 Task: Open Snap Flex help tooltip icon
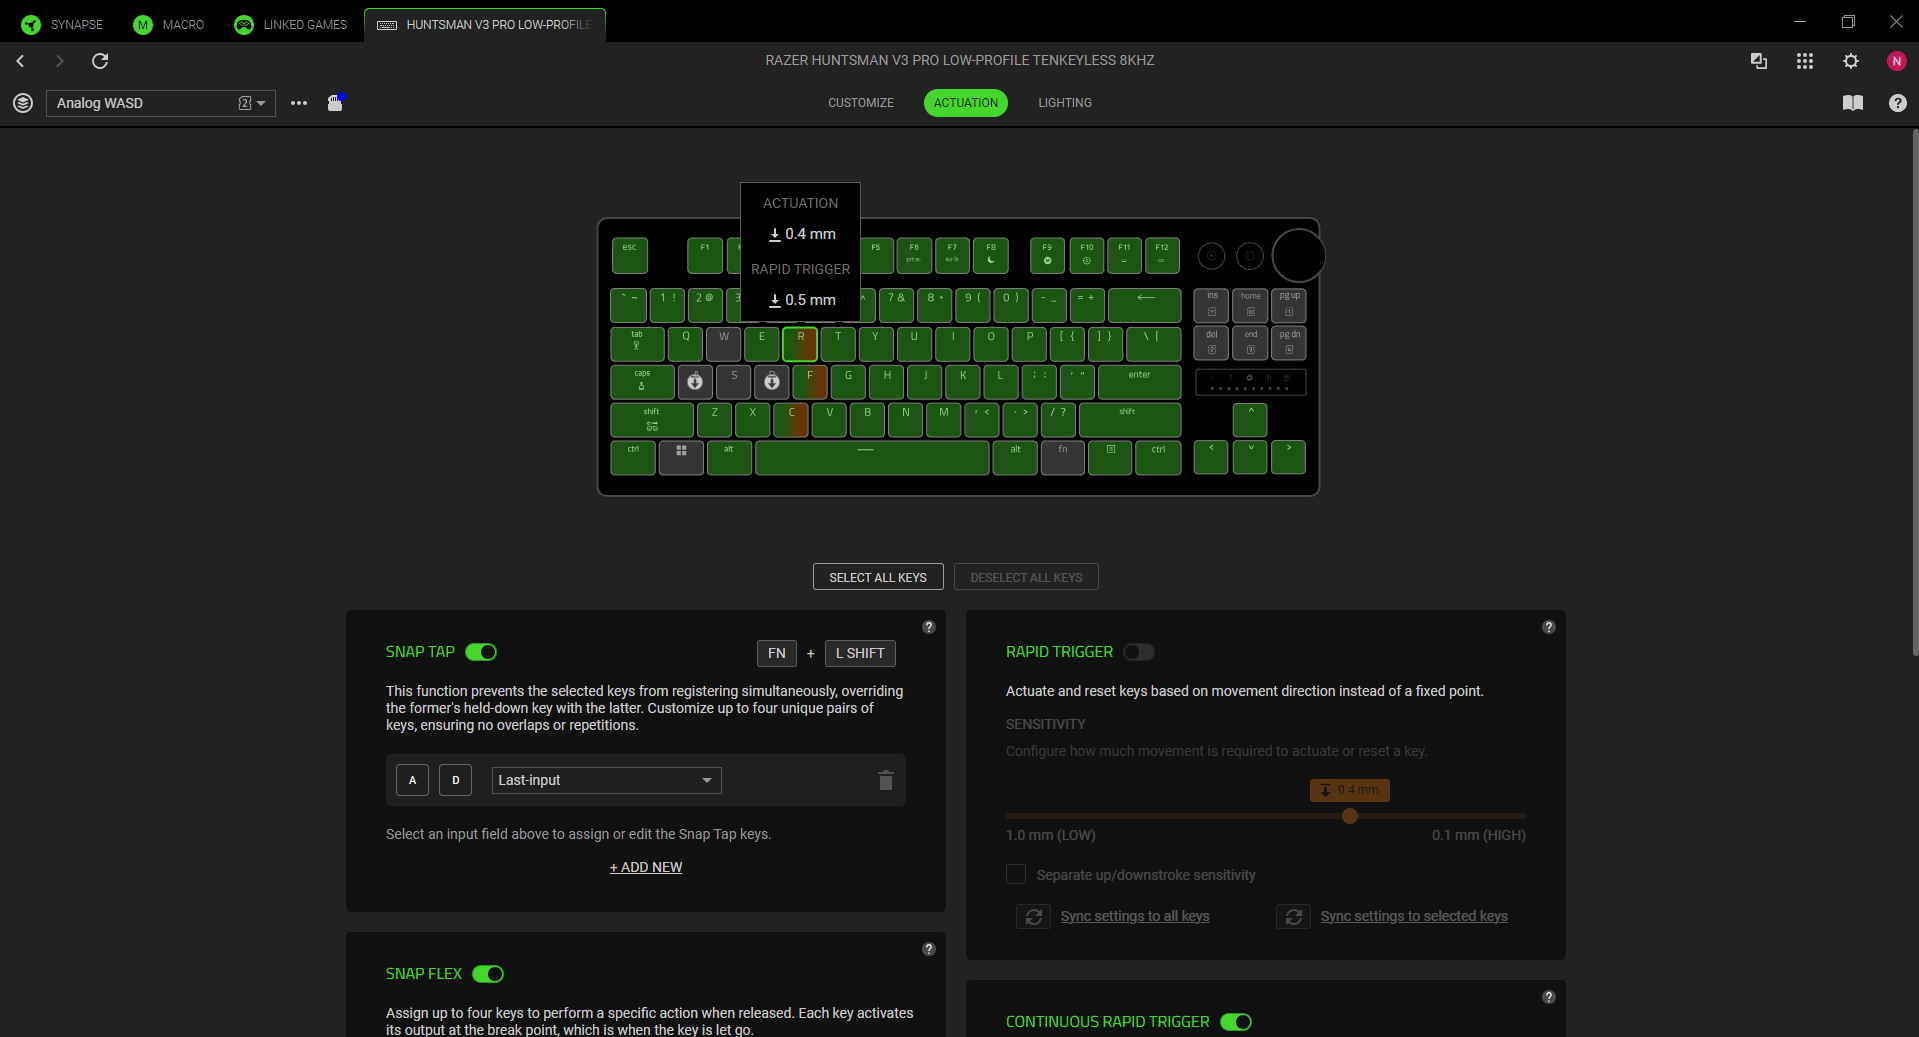(x=929, y=949)
